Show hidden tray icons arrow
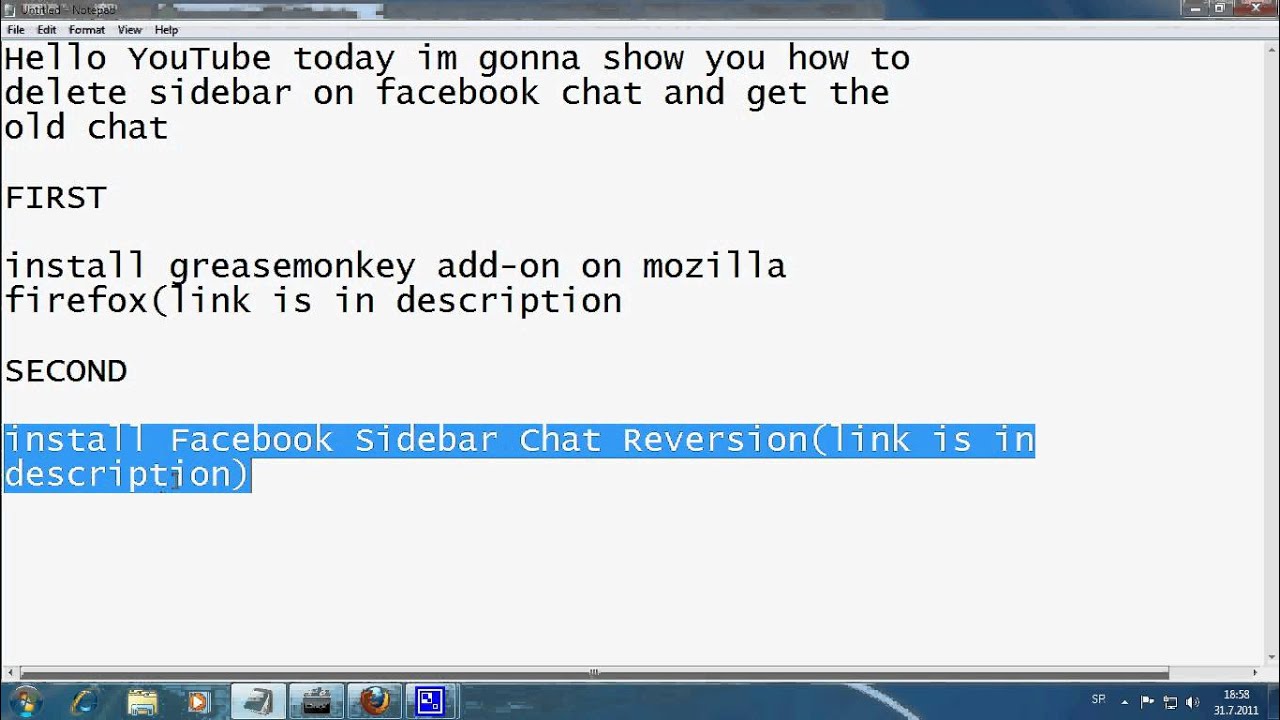Image resolution: width=1280 pixels, height=720 pixels. pos(1125,702)
